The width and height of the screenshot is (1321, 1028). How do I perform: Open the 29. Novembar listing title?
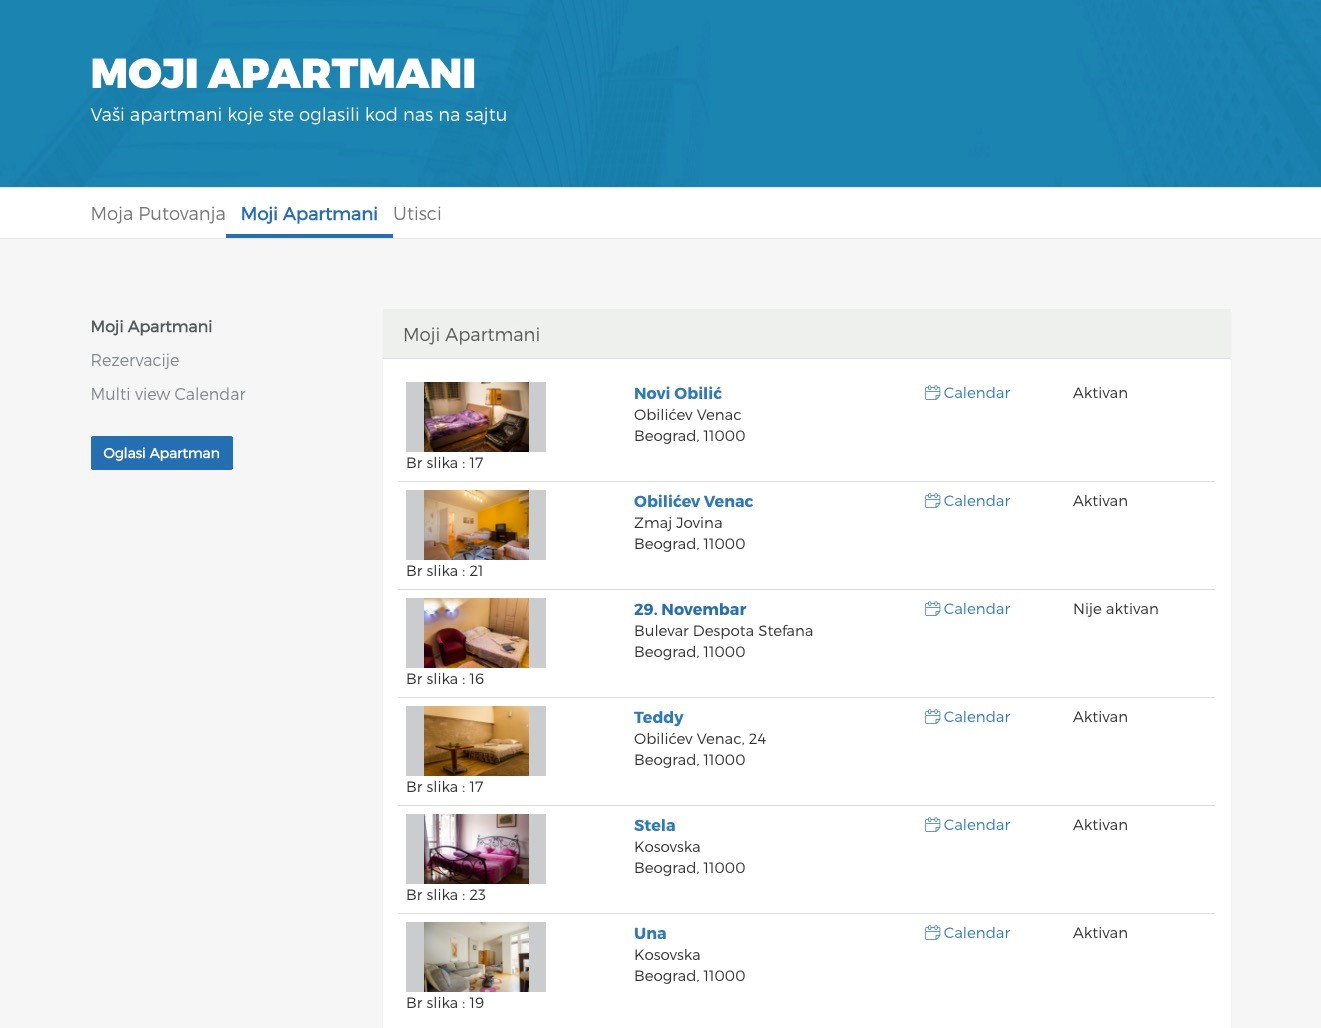(x=689, y=609)
